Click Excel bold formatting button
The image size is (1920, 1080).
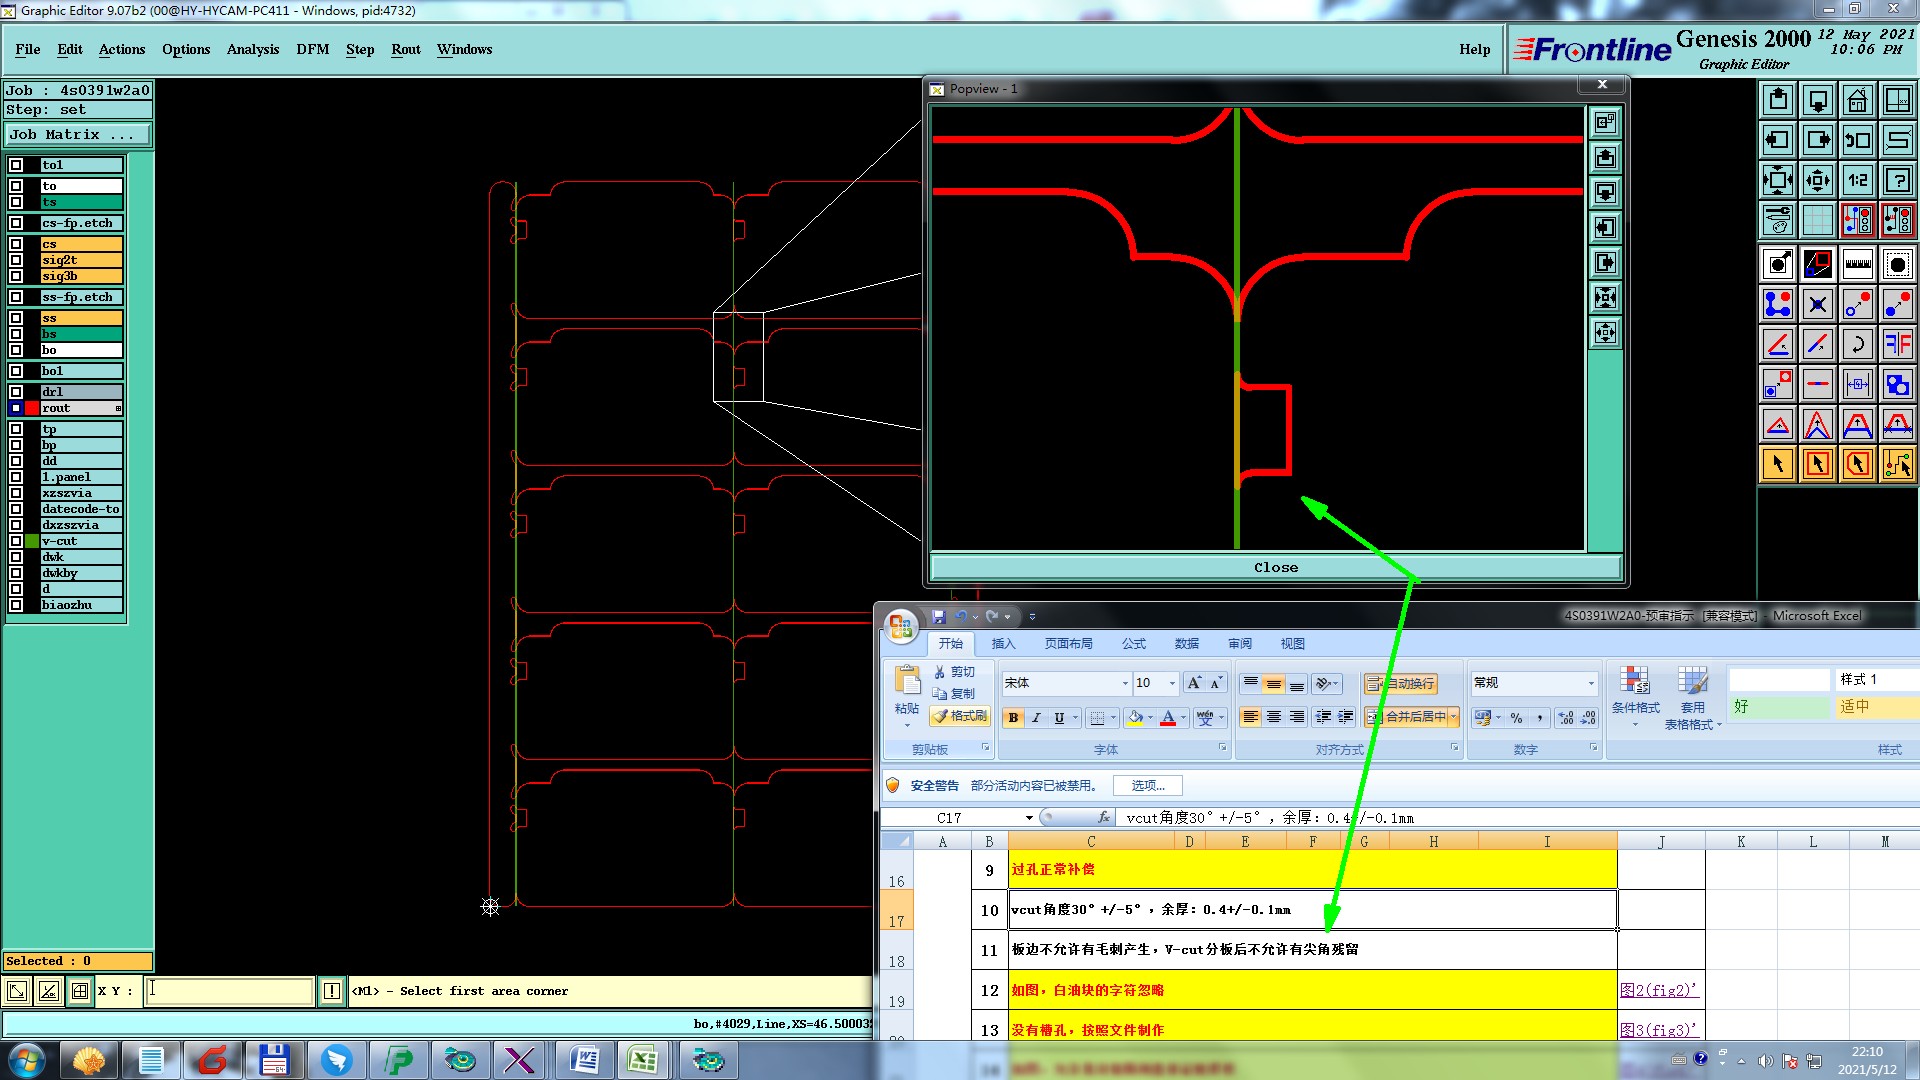1013,718
